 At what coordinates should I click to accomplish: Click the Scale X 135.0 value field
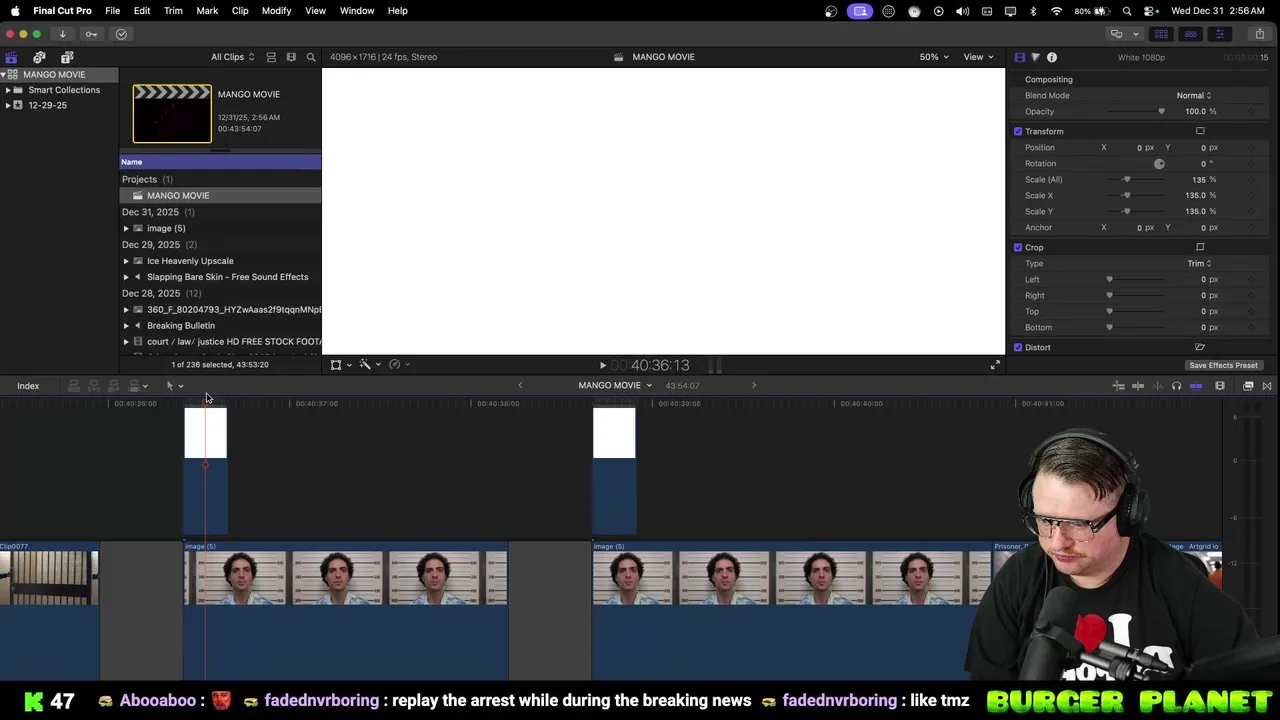(x=1195, y=195)
